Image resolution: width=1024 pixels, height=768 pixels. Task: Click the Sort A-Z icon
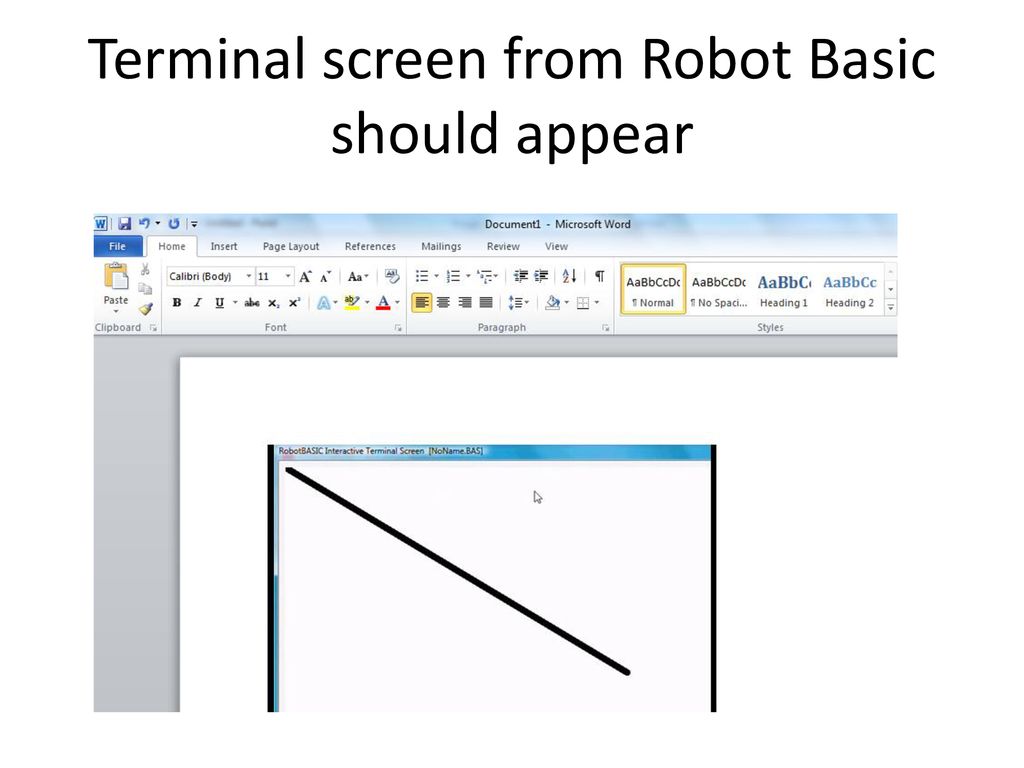[x=569, y=276]
